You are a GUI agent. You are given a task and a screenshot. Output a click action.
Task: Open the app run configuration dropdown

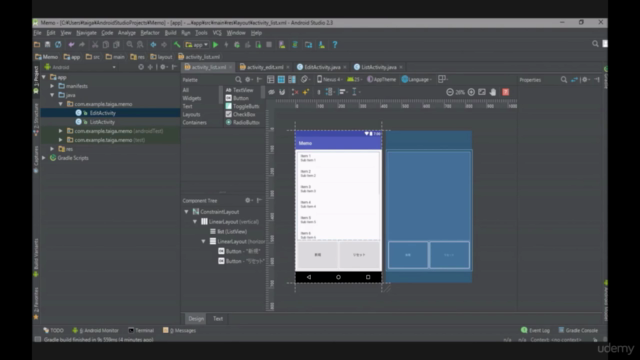coord(197,44)
